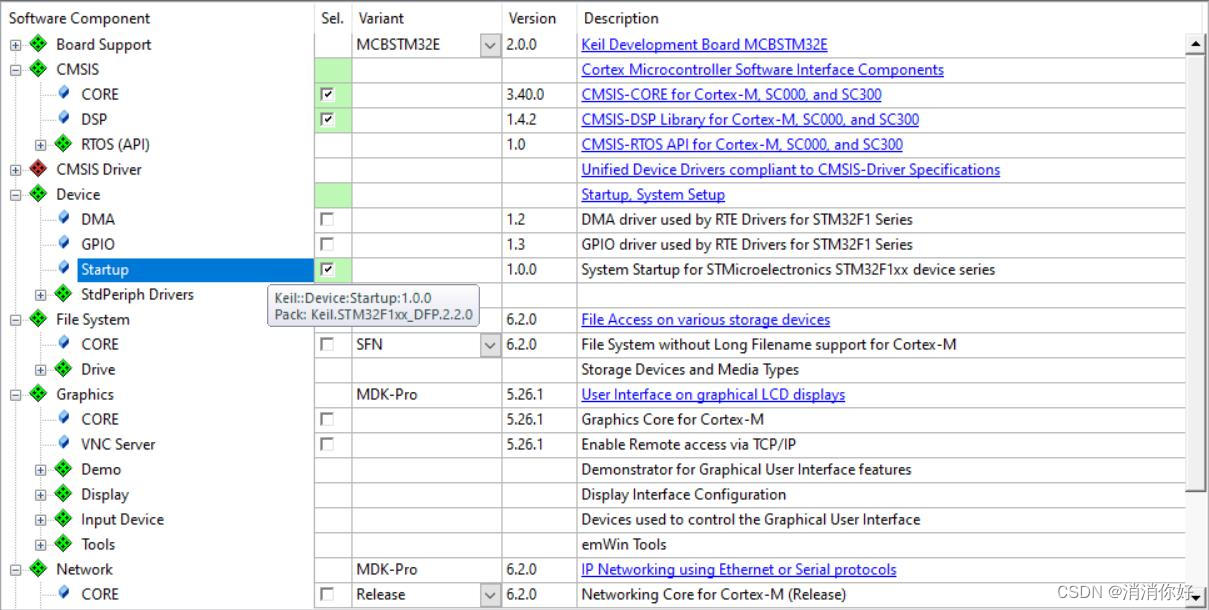The height and width of the screenshot is (610, 1209).
Task: Click the red CMSIS Driver icon
Action: tap(37, 169)
